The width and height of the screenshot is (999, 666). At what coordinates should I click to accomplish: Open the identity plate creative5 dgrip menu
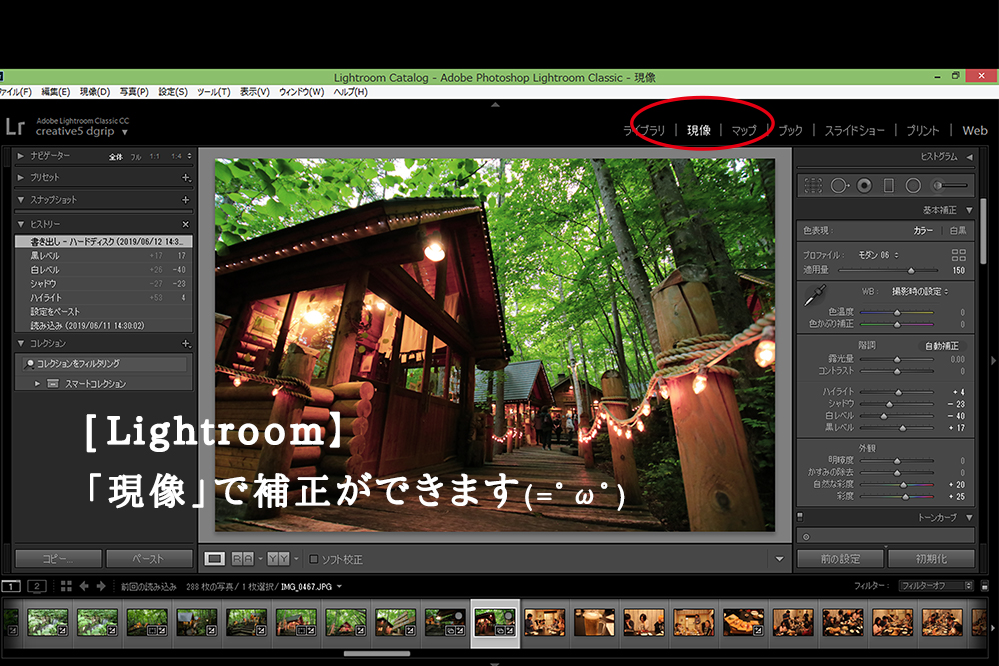point(82,131)
